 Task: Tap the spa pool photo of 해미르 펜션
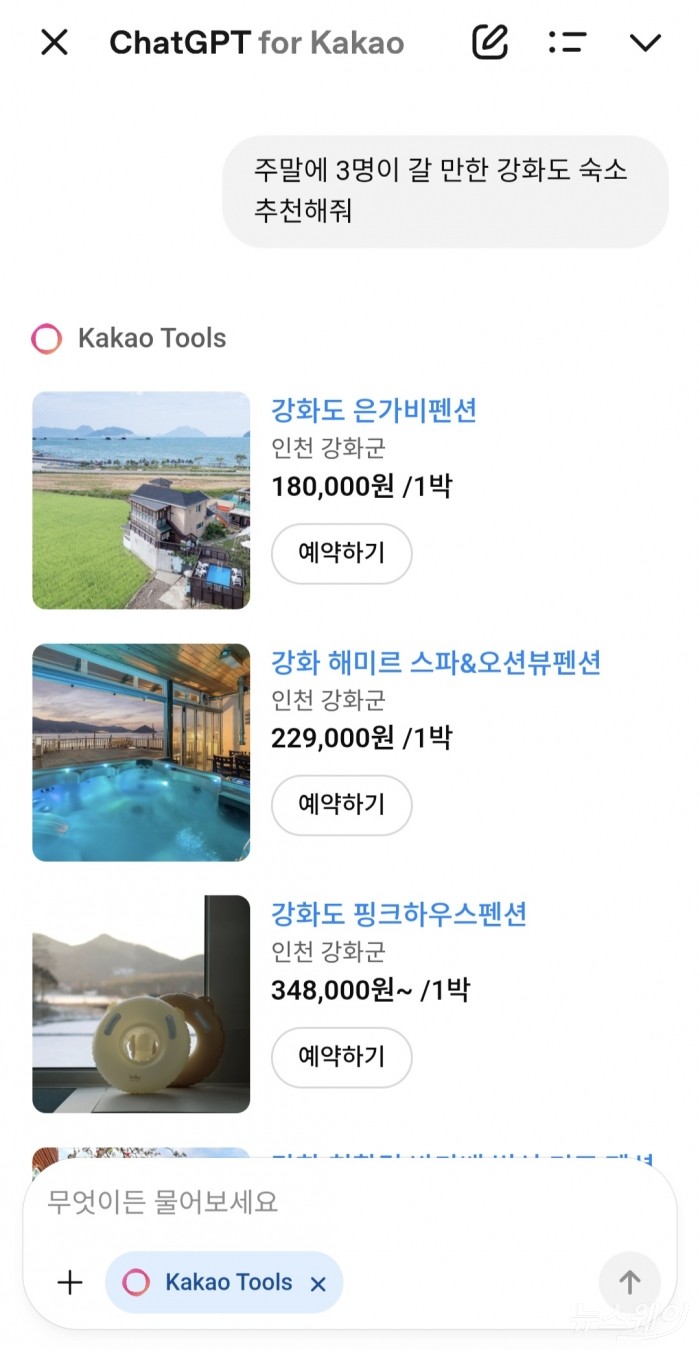click(x=140, y=752)
